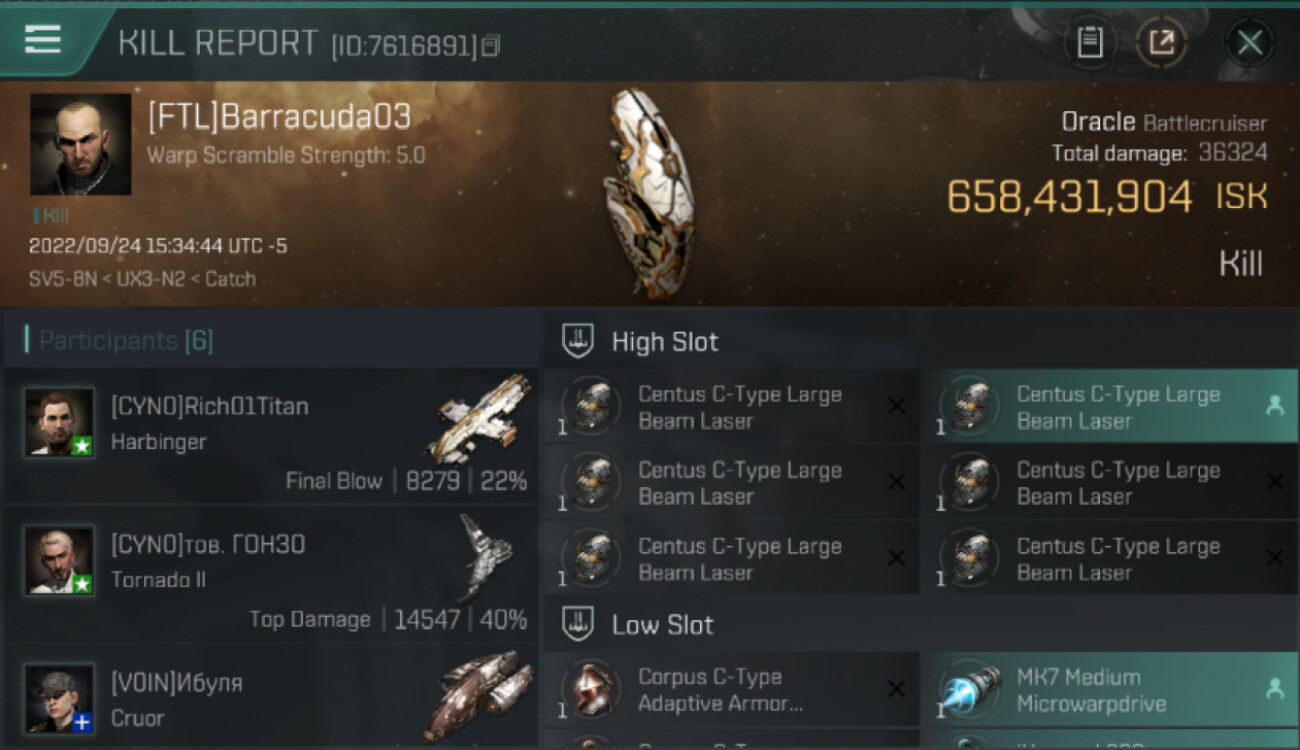1300x750 pixels.
Task: Close the kill report window
Action: point(1250,43)
